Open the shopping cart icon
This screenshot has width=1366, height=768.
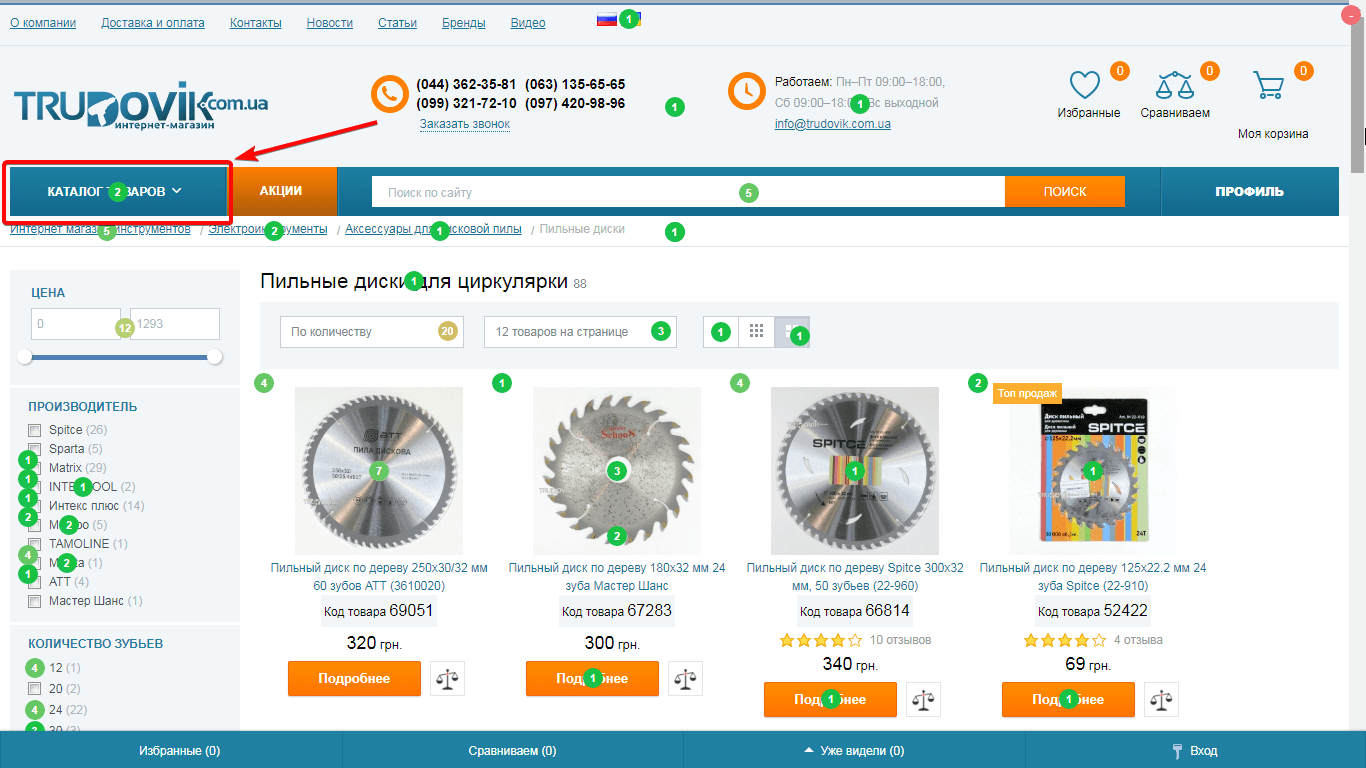pos(1268,85)
